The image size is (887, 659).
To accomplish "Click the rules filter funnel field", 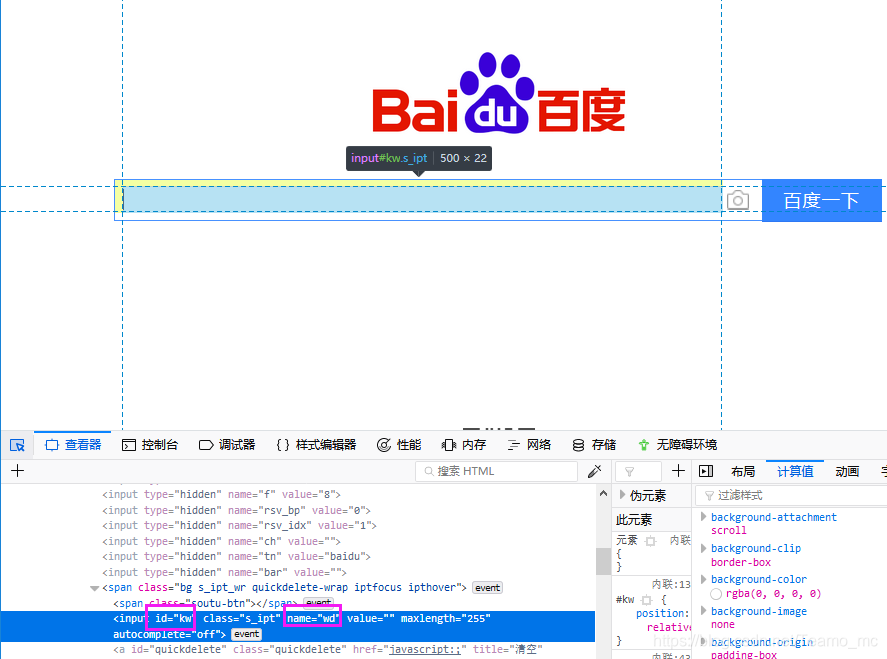I will [638, 471].
